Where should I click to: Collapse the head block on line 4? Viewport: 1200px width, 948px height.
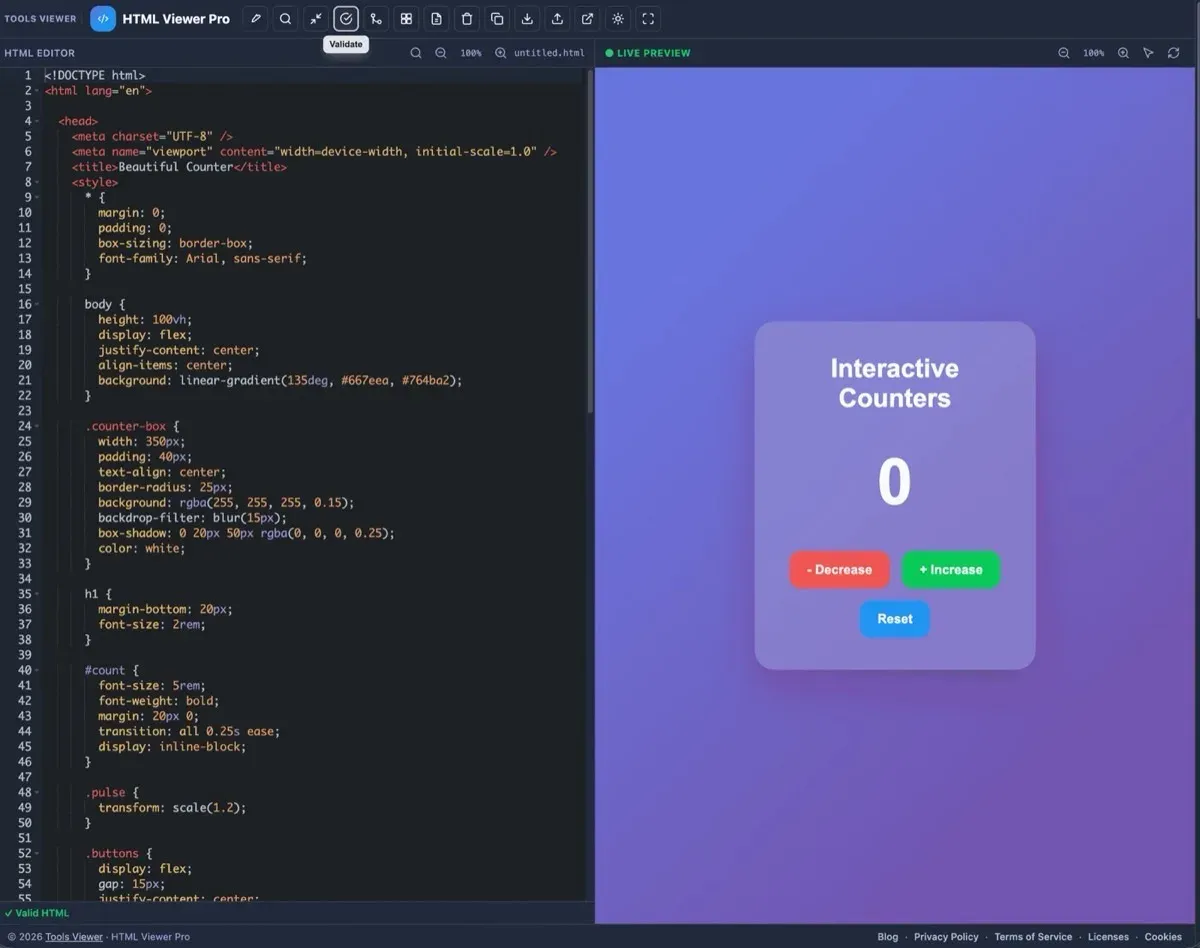click(38, 121)
